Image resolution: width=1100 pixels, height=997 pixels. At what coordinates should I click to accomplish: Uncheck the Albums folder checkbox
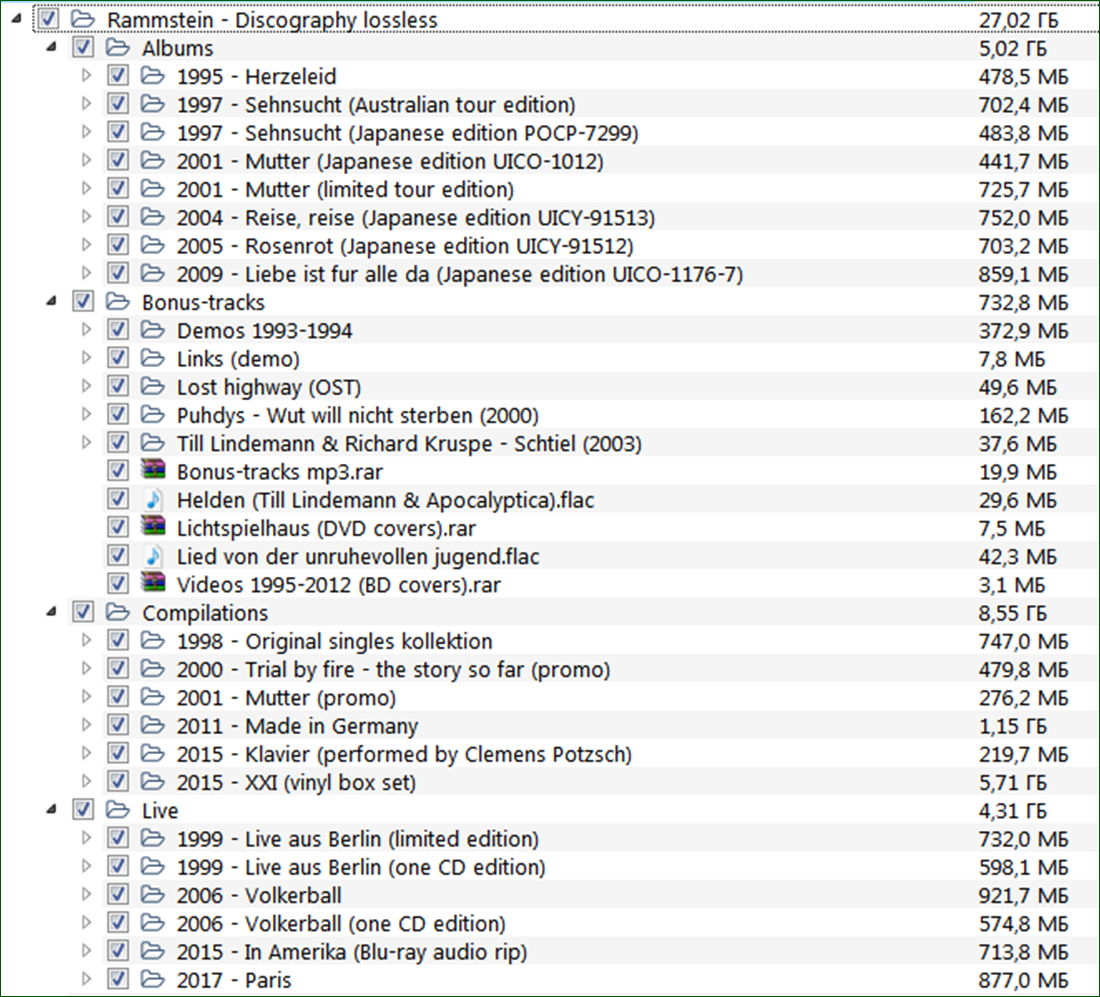83,48
